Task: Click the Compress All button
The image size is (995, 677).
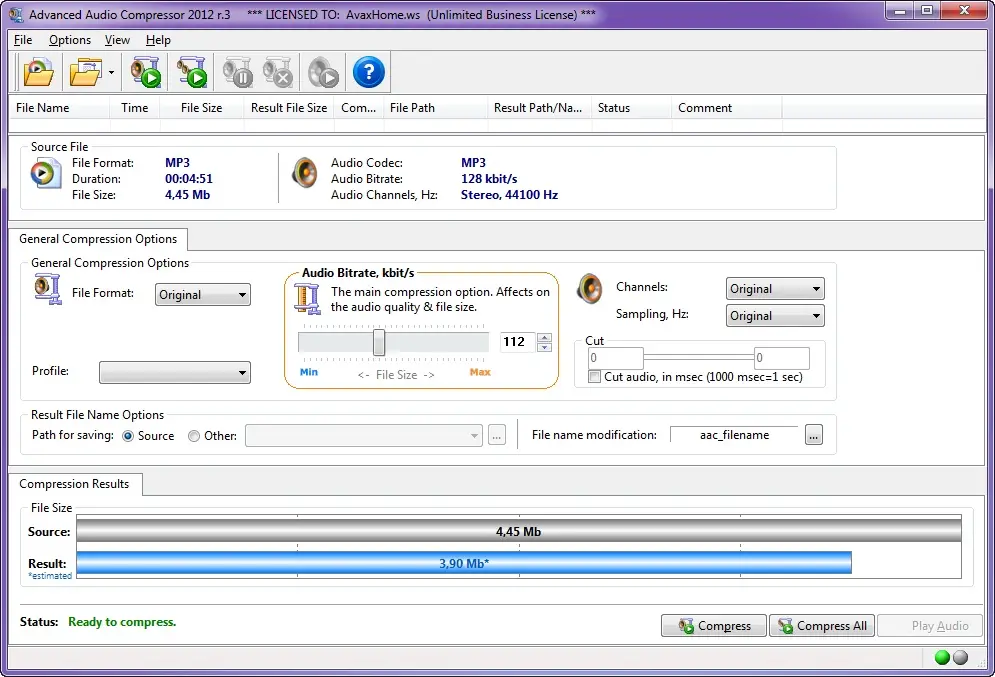Action: pyautogui.click(x=822, y=626)
